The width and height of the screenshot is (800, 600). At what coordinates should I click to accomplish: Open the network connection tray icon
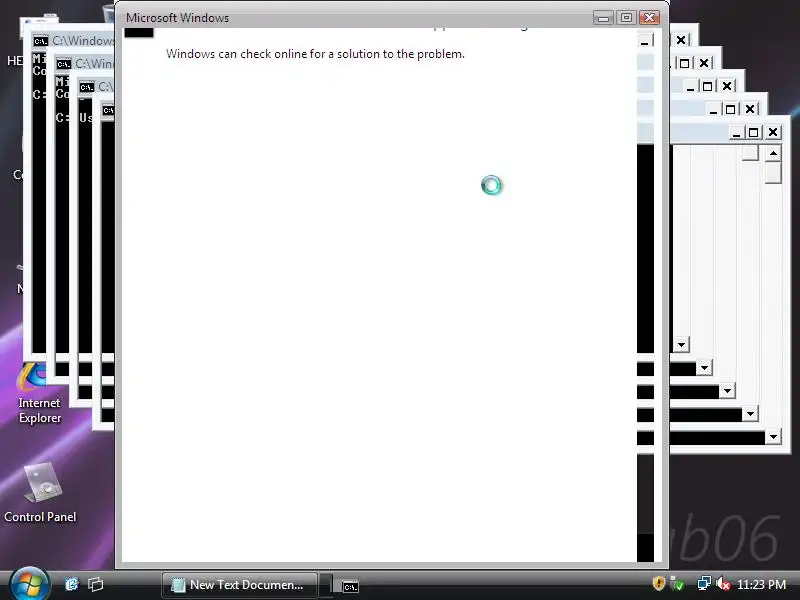coord(704,583)
